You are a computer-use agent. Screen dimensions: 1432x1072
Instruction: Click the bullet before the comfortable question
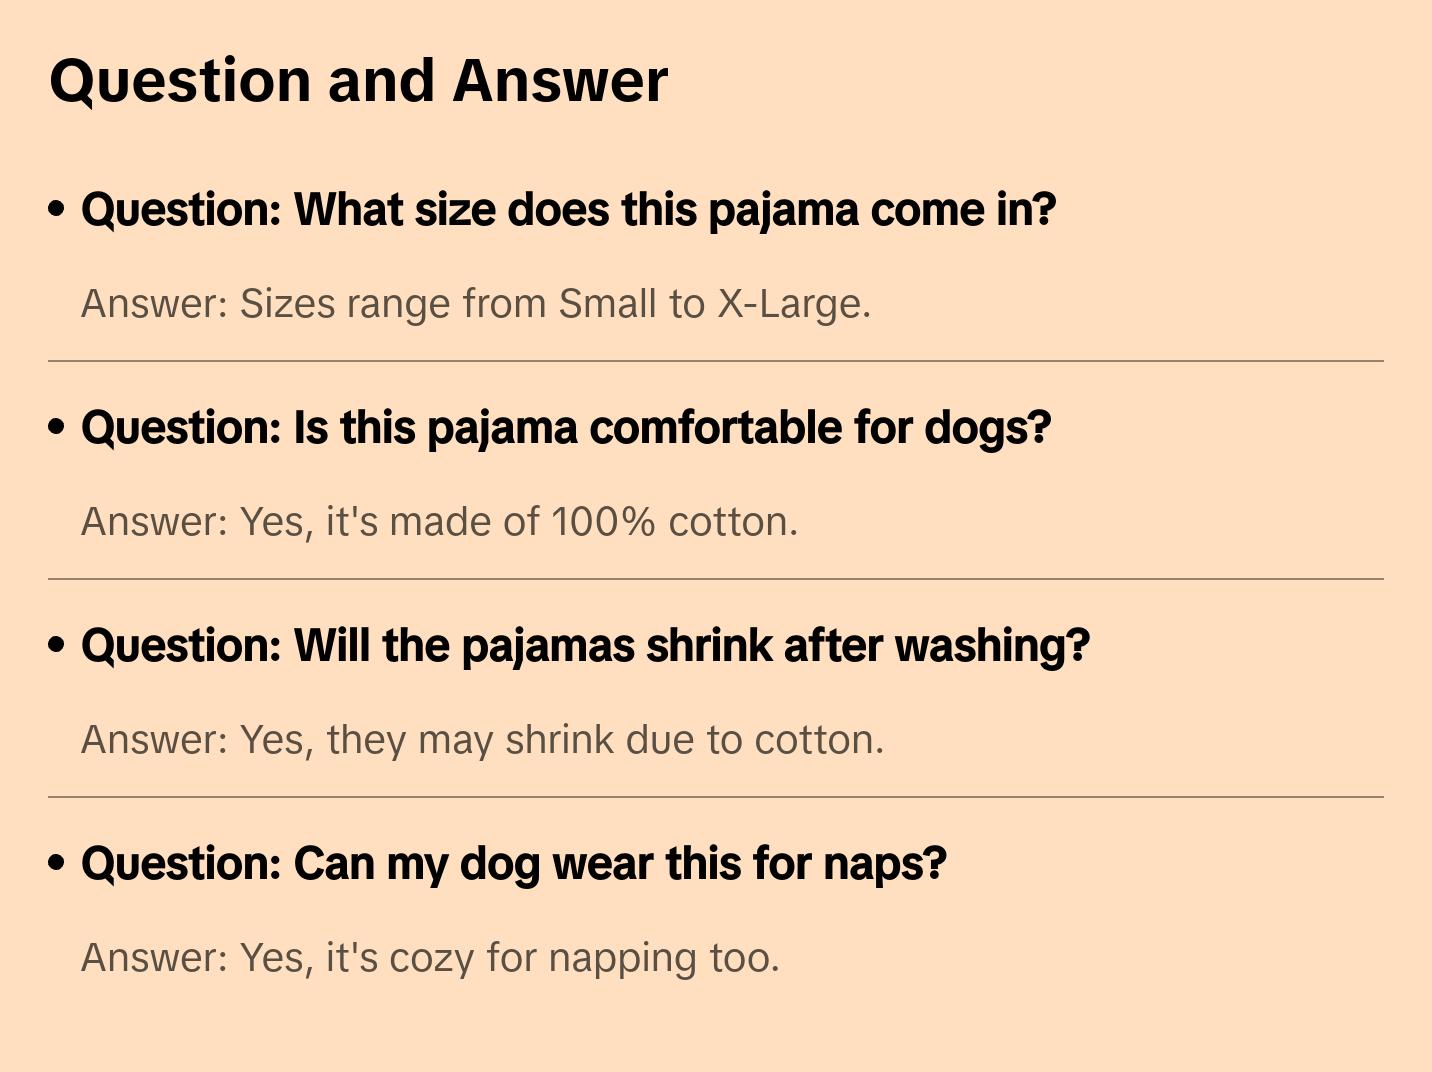click(x=57, y=427)
